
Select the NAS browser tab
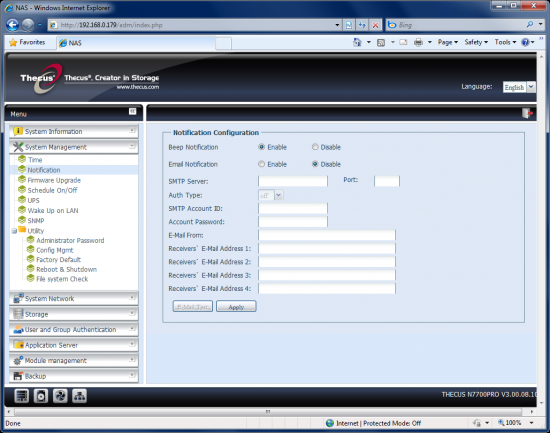pyautogui.click(x=136, y=43)
